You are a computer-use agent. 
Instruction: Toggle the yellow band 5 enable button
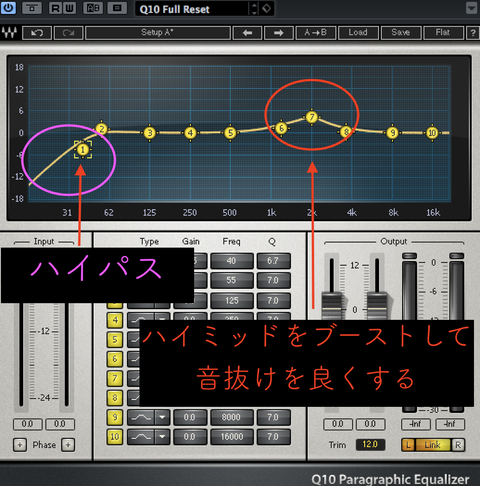pos(115,340)
